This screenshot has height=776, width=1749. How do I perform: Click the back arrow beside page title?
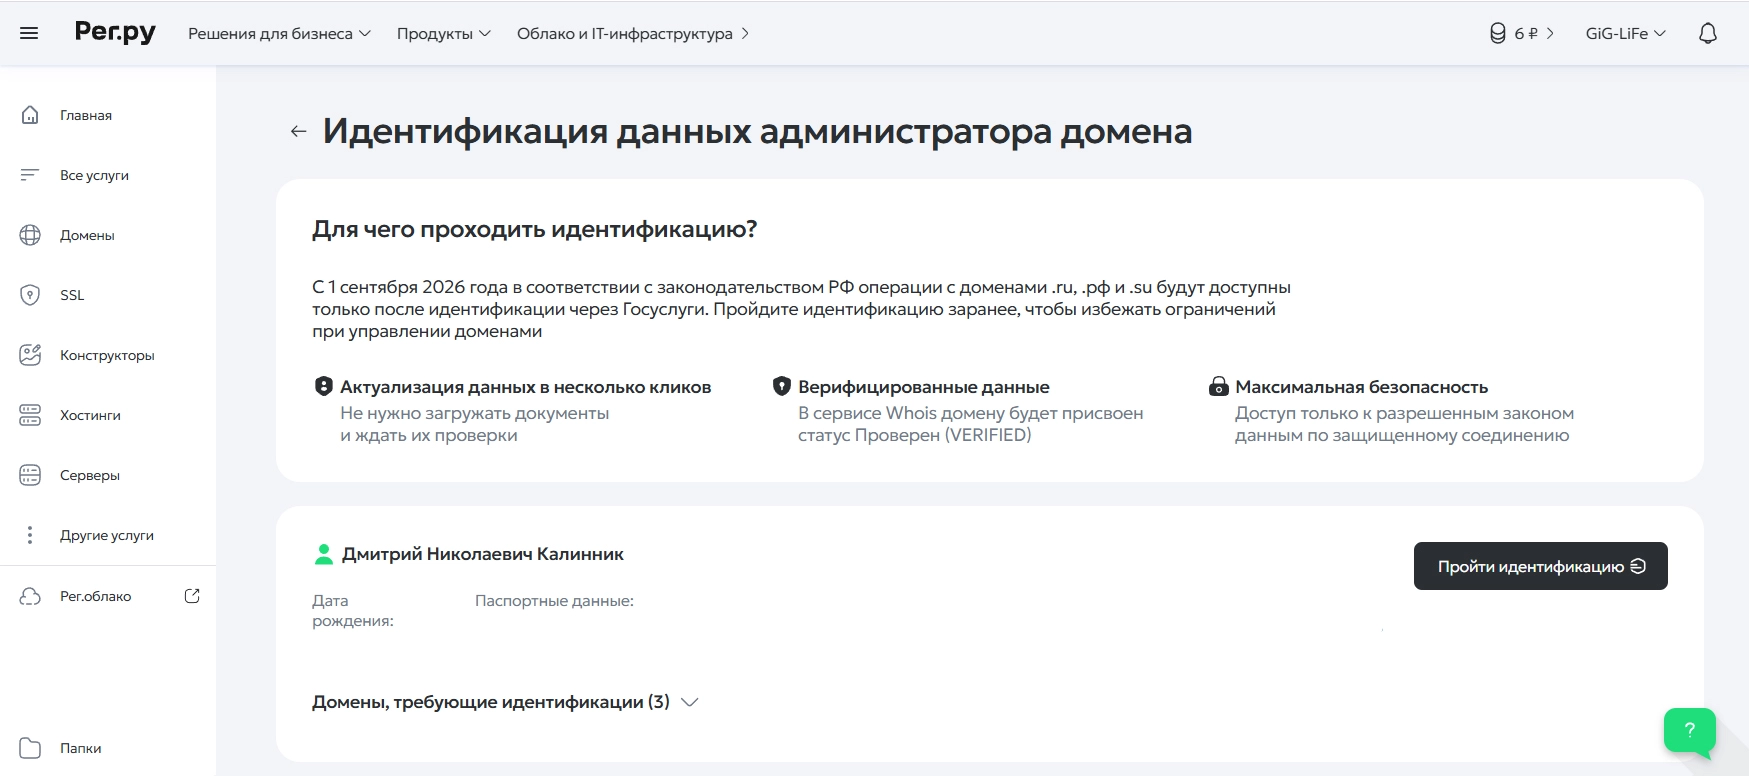click(298, 132)
